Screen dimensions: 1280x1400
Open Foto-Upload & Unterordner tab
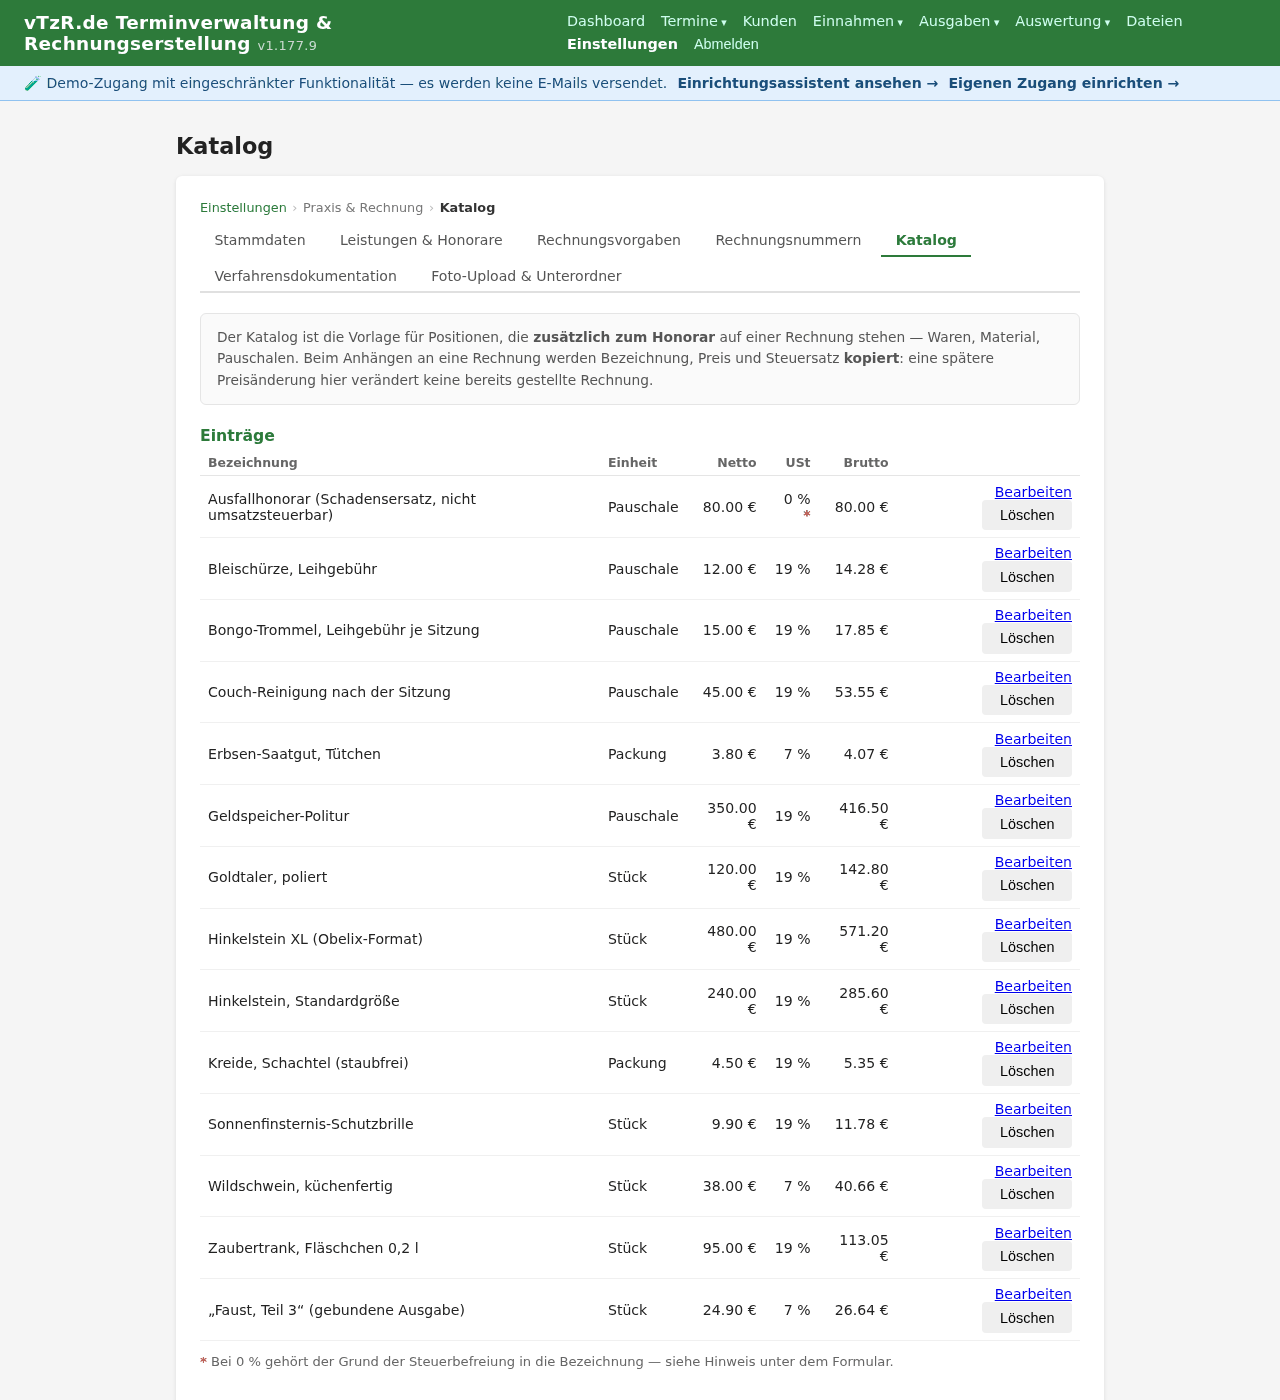pyautogui.click(x=526, y=276)
